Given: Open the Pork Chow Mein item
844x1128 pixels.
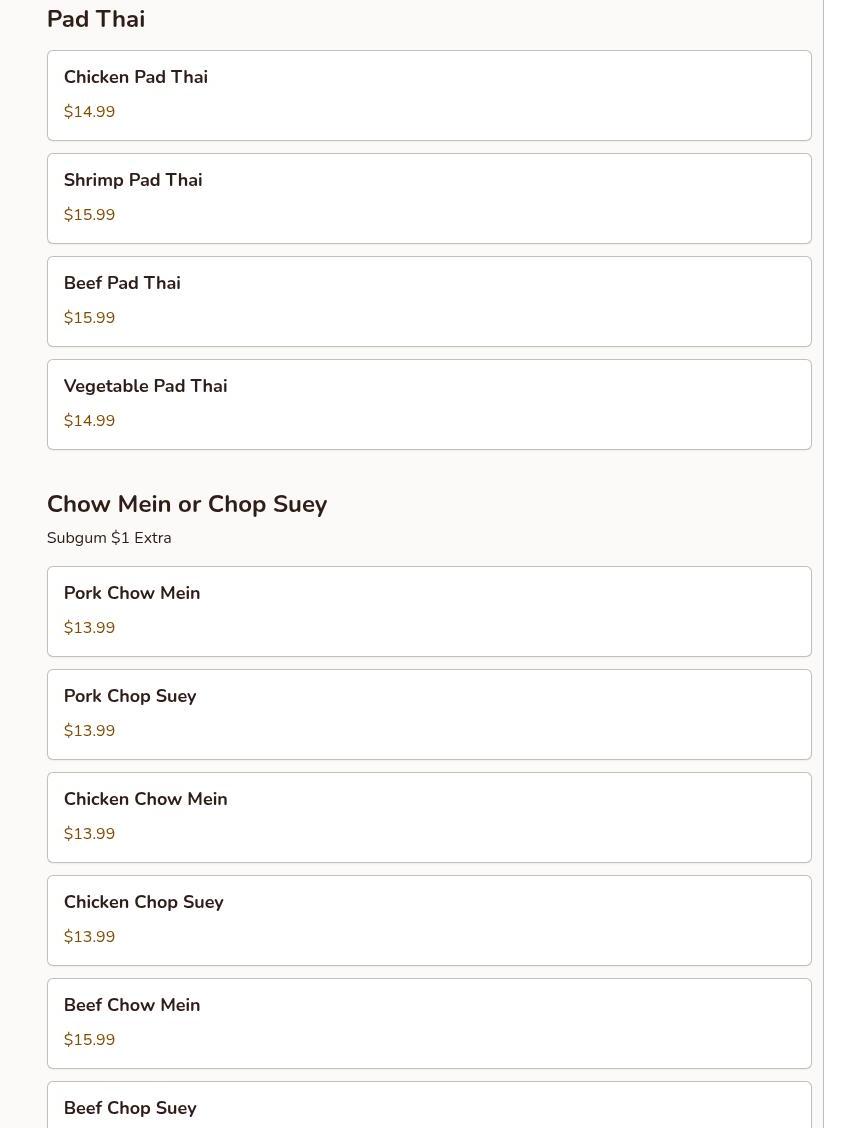Looking at the screenshot, I should [x=429, y=611].
